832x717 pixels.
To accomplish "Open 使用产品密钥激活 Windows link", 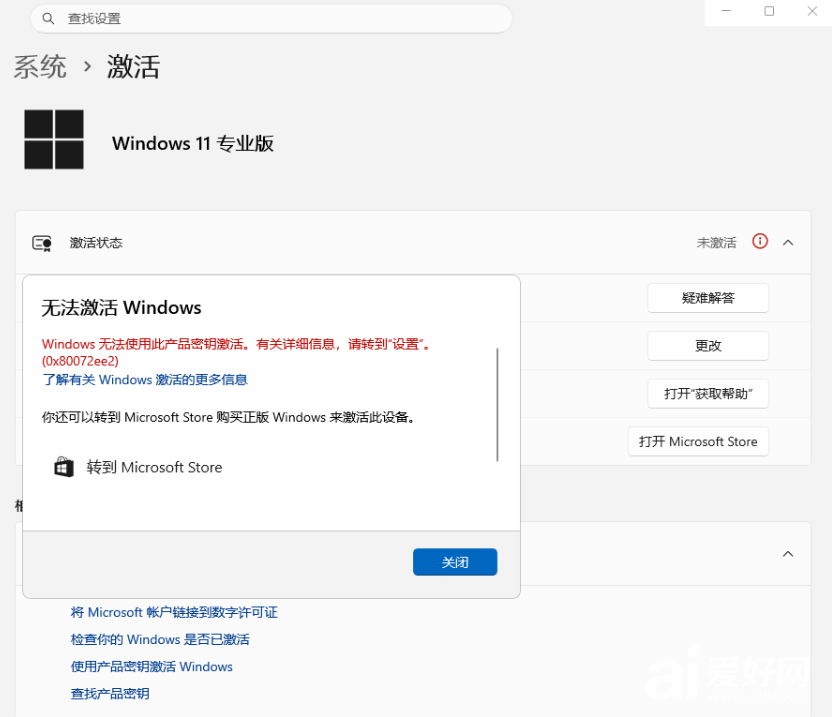I will point(151,667).
